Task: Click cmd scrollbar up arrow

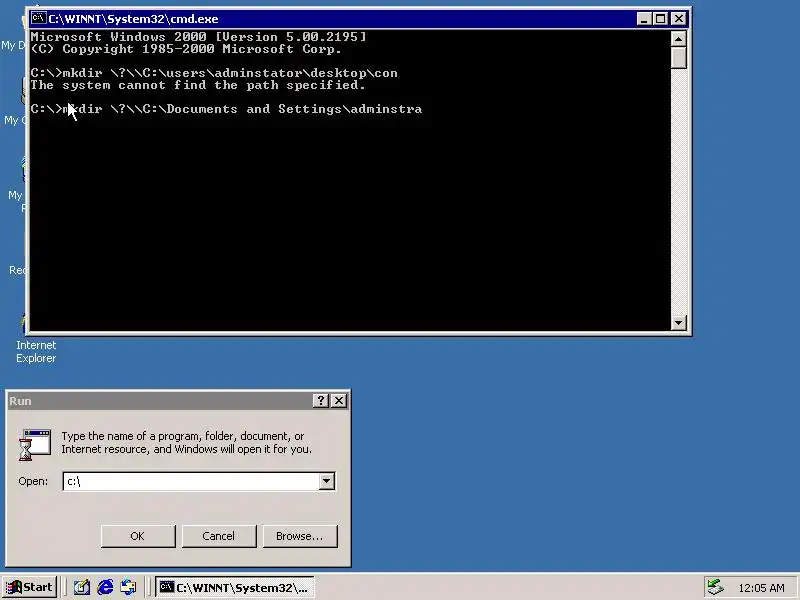Action: pyautogui.click(x=679, y=39)
